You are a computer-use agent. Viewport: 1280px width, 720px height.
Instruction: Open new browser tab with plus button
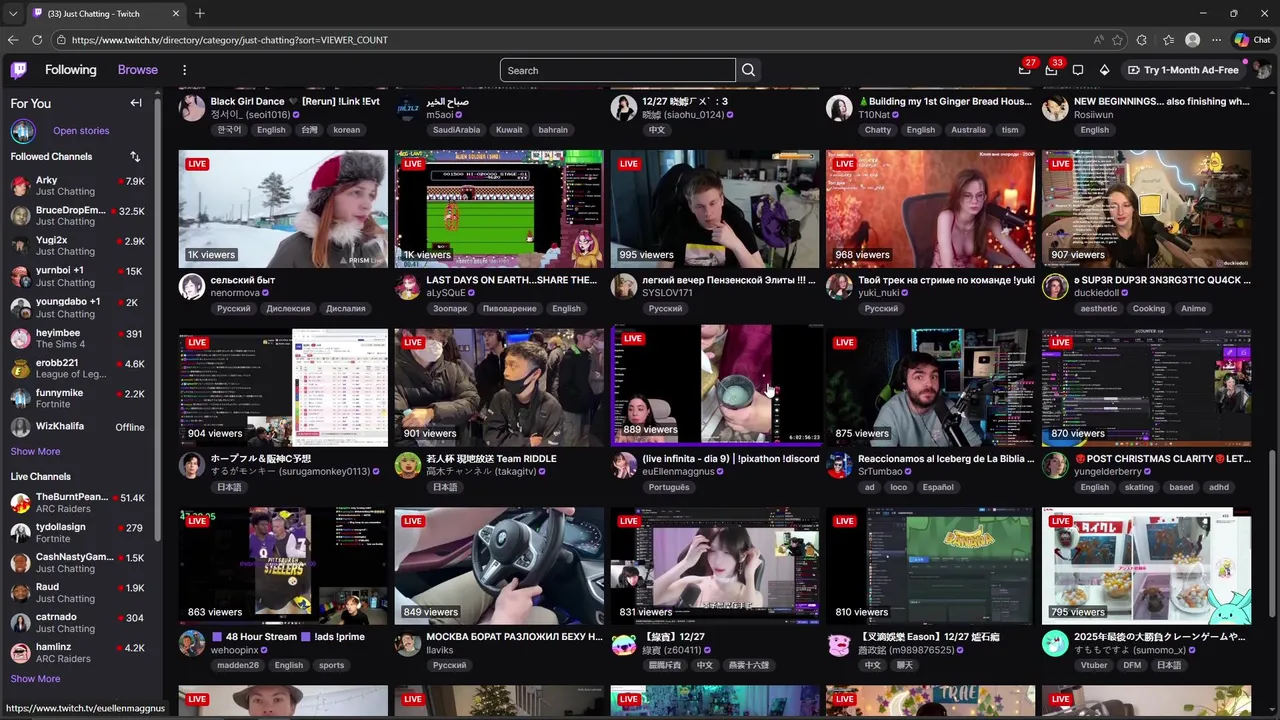tap(200, 13)
